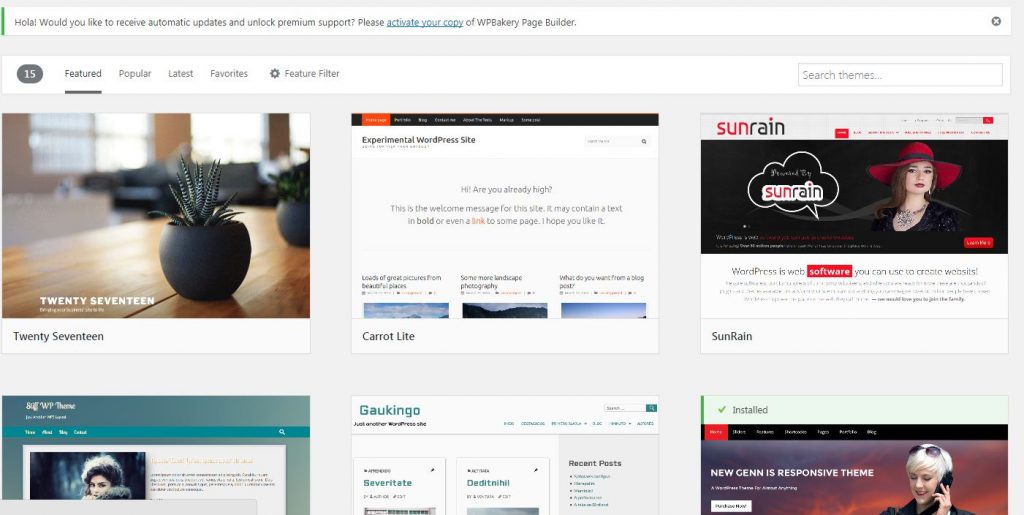The image size is (1024, 515).
Task: Dismiss the WPBakery notice with the X icon
Action: coord(996,21)
